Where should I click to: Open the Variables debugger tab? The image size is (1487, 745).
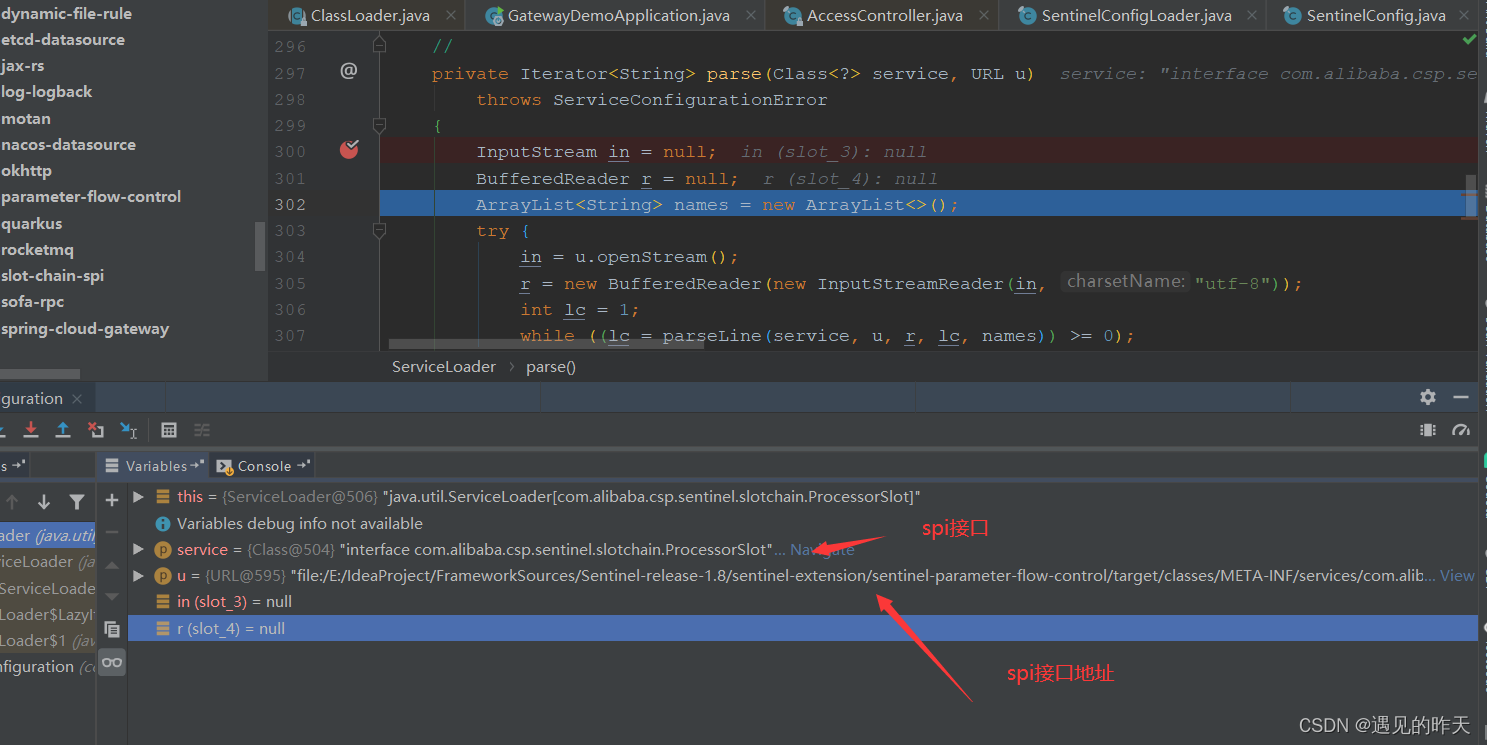154,466
